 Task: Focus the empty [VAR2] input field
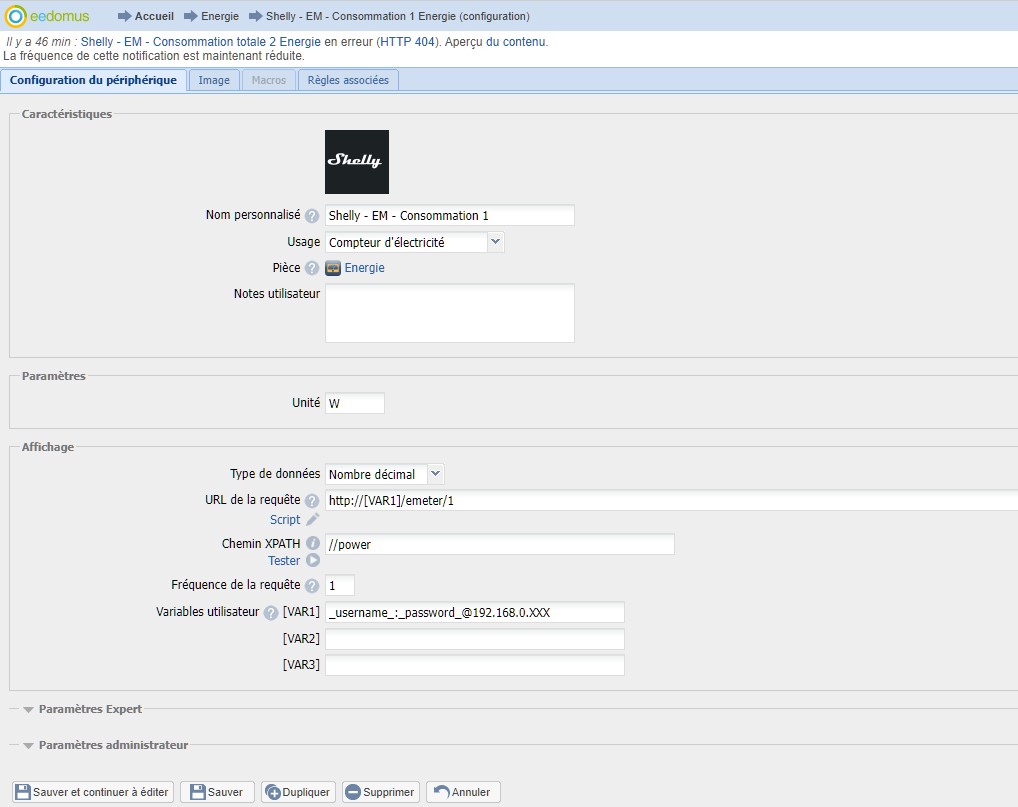(475, 639)
